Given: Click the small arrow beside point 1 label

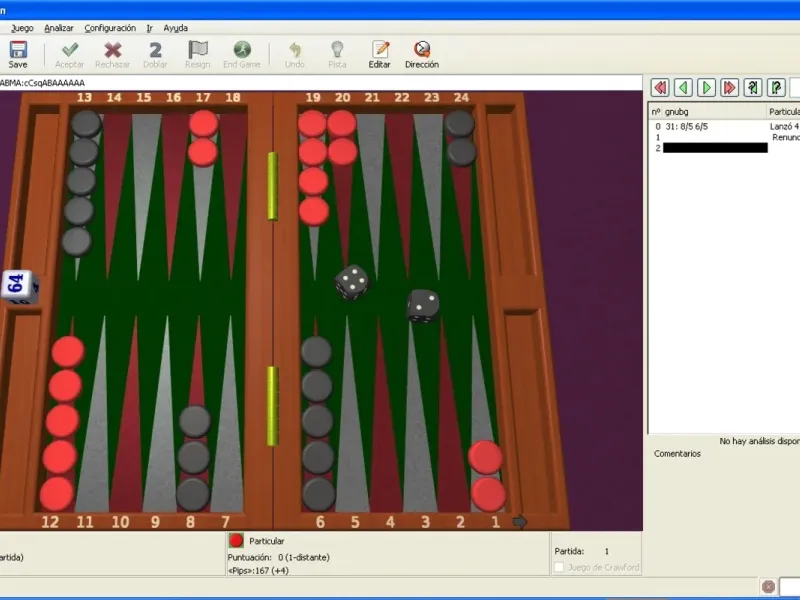Looking at the screenshot, I should pos(519,521).
